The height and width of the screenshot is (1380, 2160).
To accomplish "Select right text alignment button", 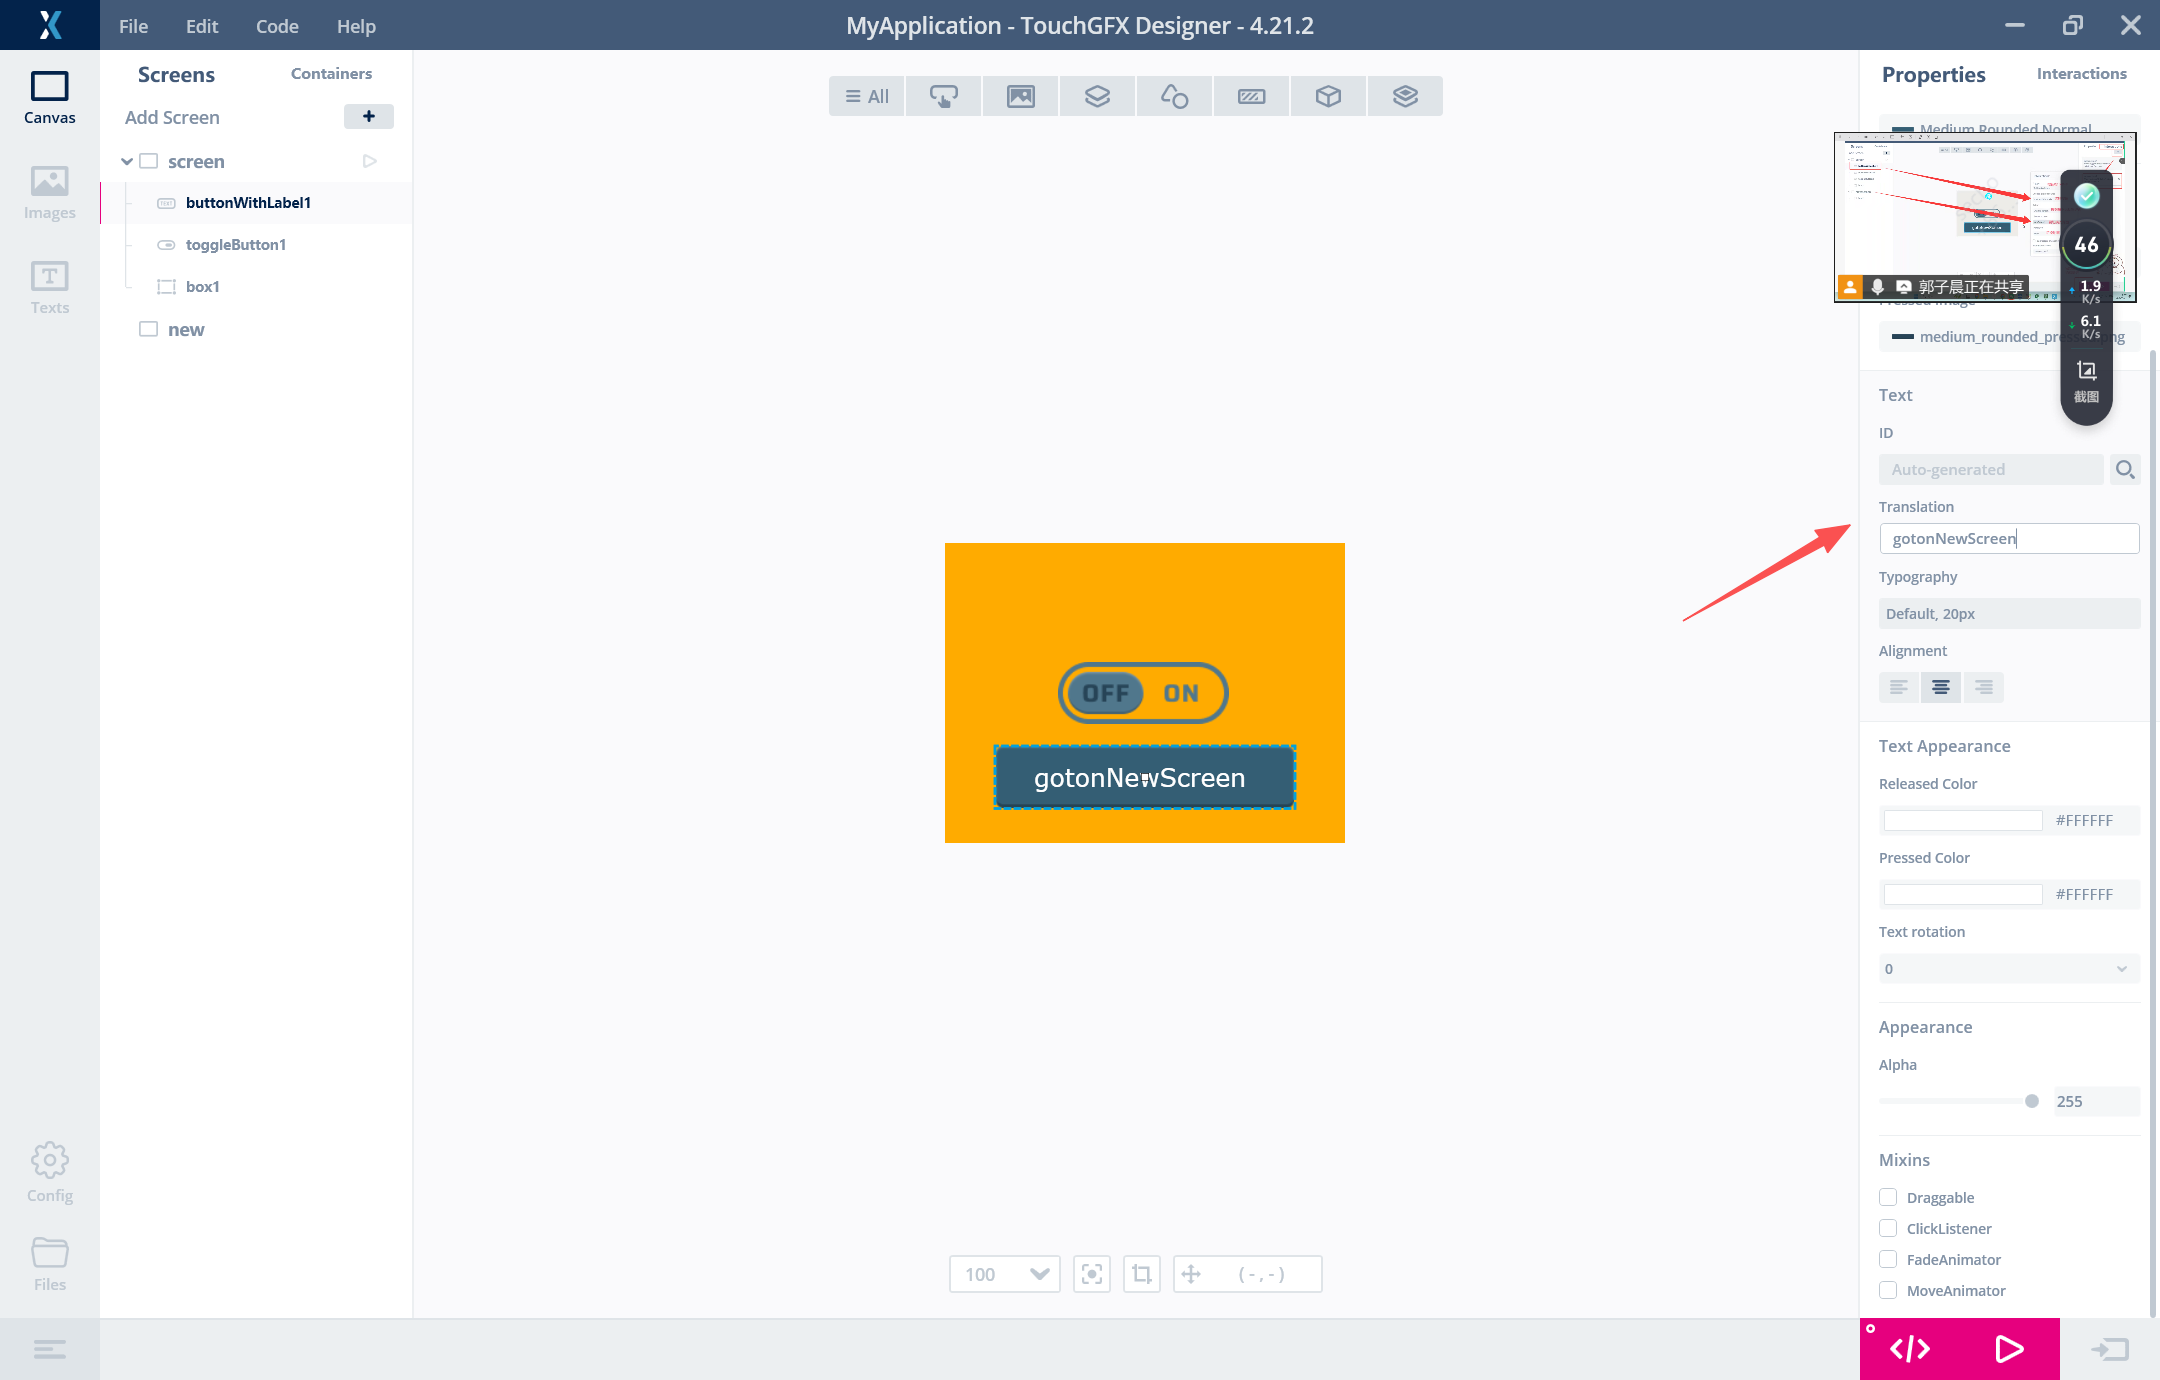I will (x=1983, y=687).
